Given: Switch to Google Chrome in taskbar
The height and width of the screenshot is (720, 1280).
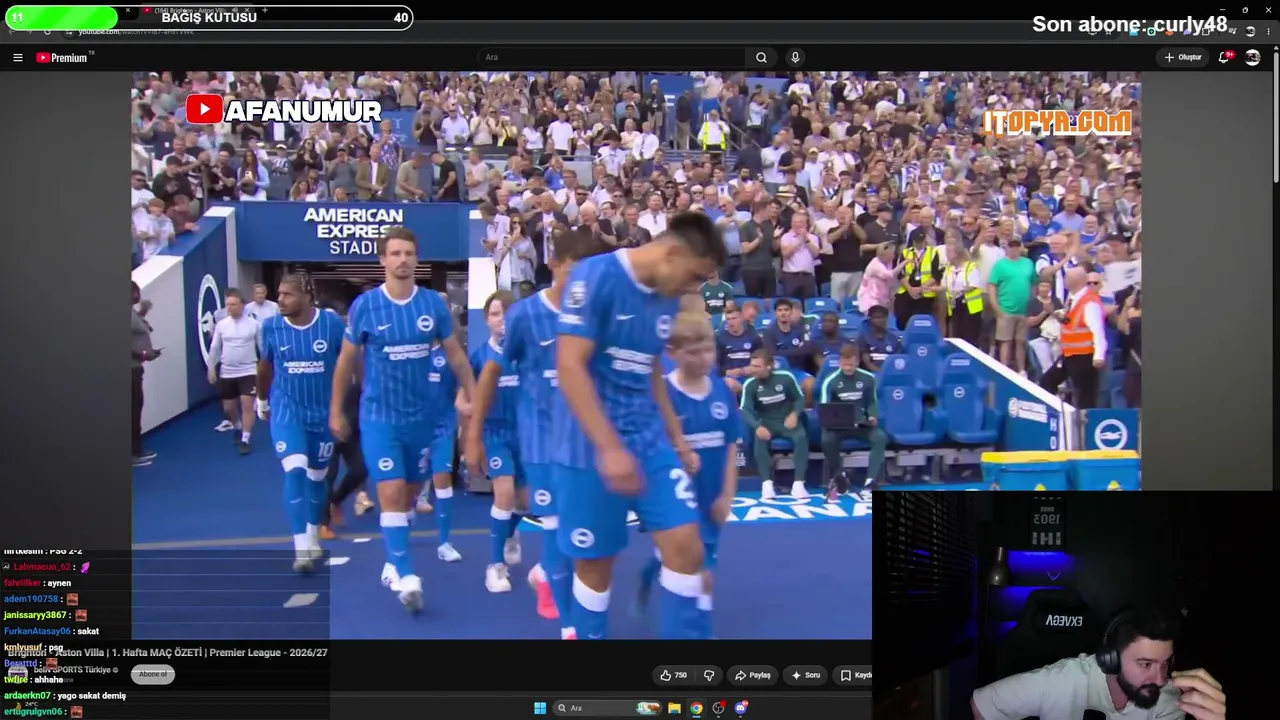Looking at the screenshot, I should [696, 708].
